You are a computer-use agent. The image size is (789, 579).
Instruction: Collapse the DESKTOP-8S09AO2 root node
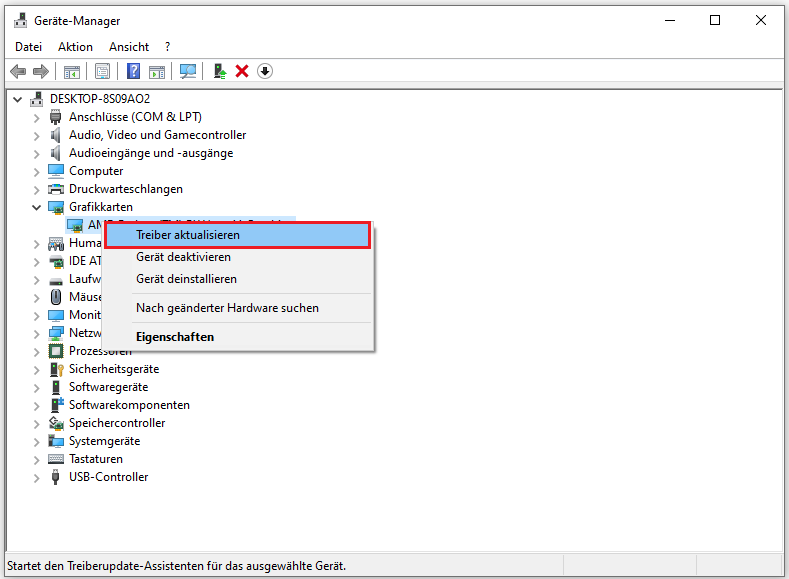coord(18,100)
